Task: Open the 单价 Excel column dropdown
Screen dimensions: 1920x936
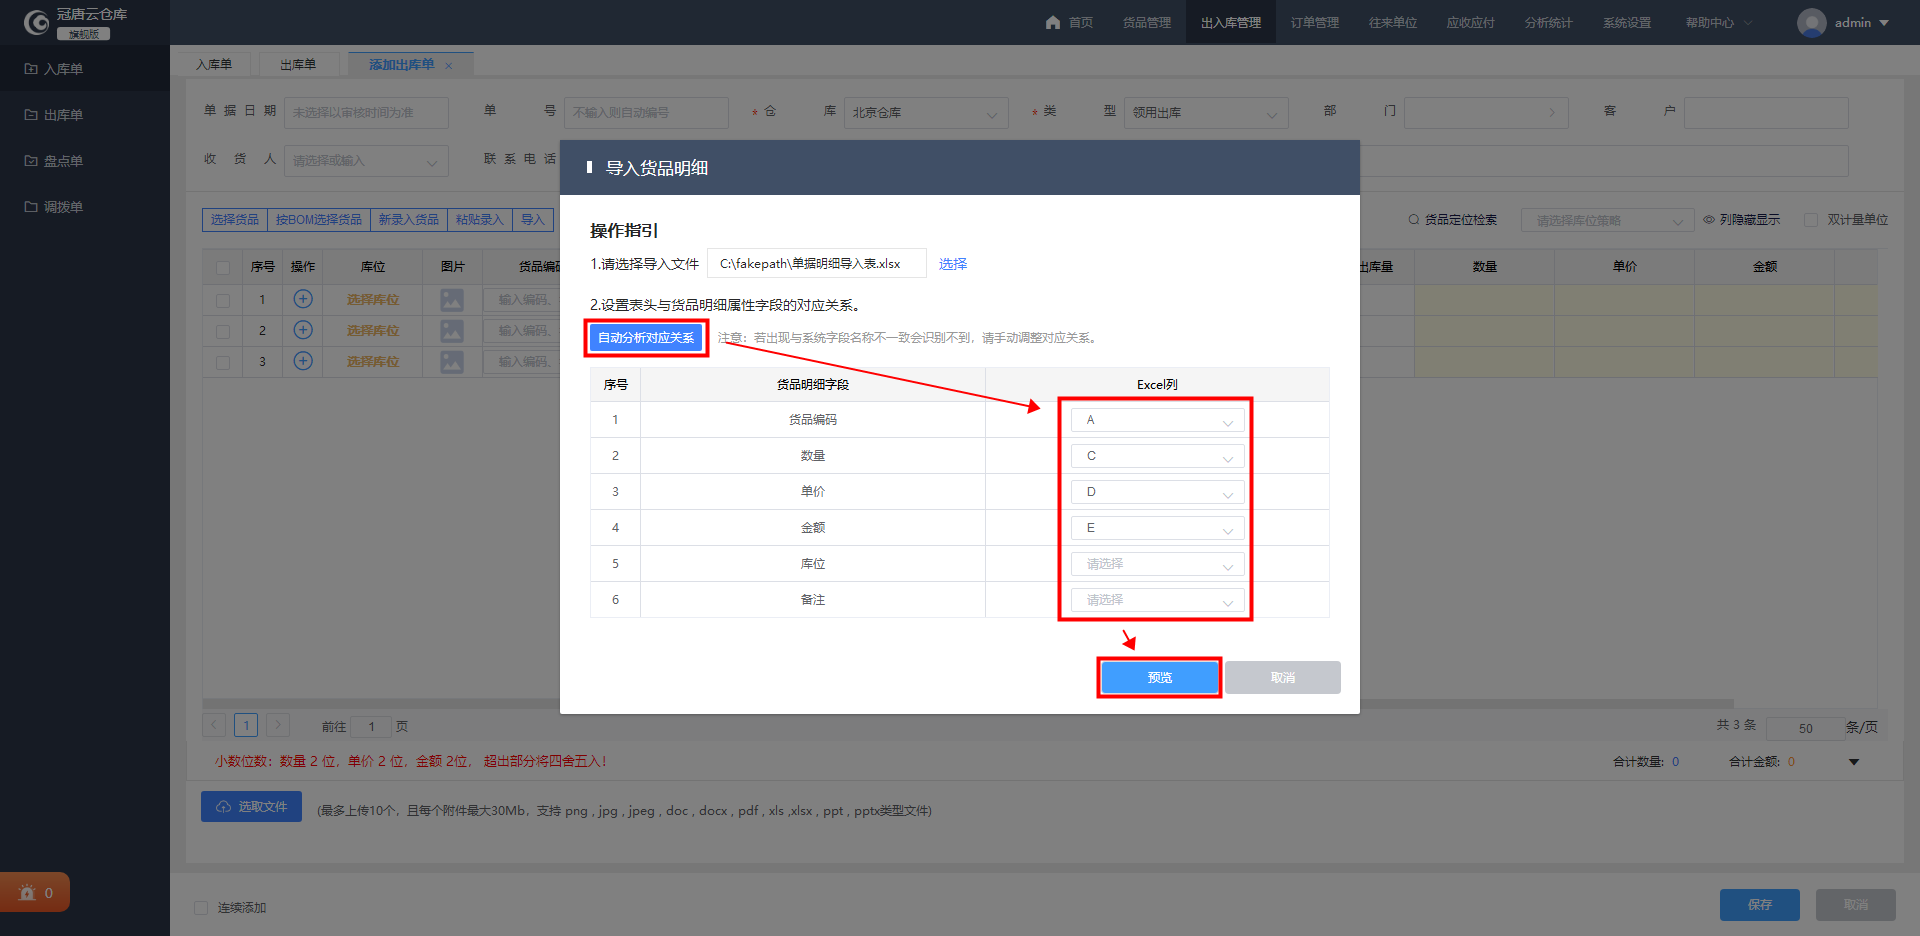Action: [x=1157, y=492]
